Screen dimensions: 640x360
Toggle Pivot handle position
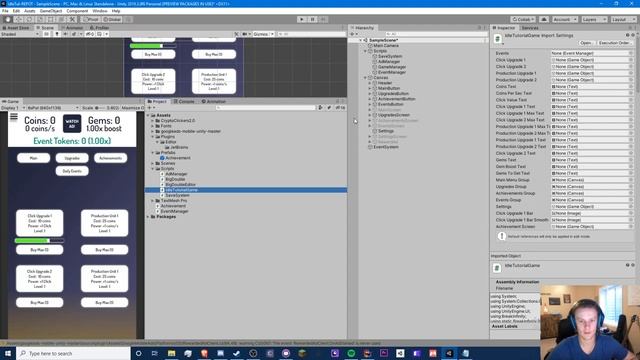(91, 19)
